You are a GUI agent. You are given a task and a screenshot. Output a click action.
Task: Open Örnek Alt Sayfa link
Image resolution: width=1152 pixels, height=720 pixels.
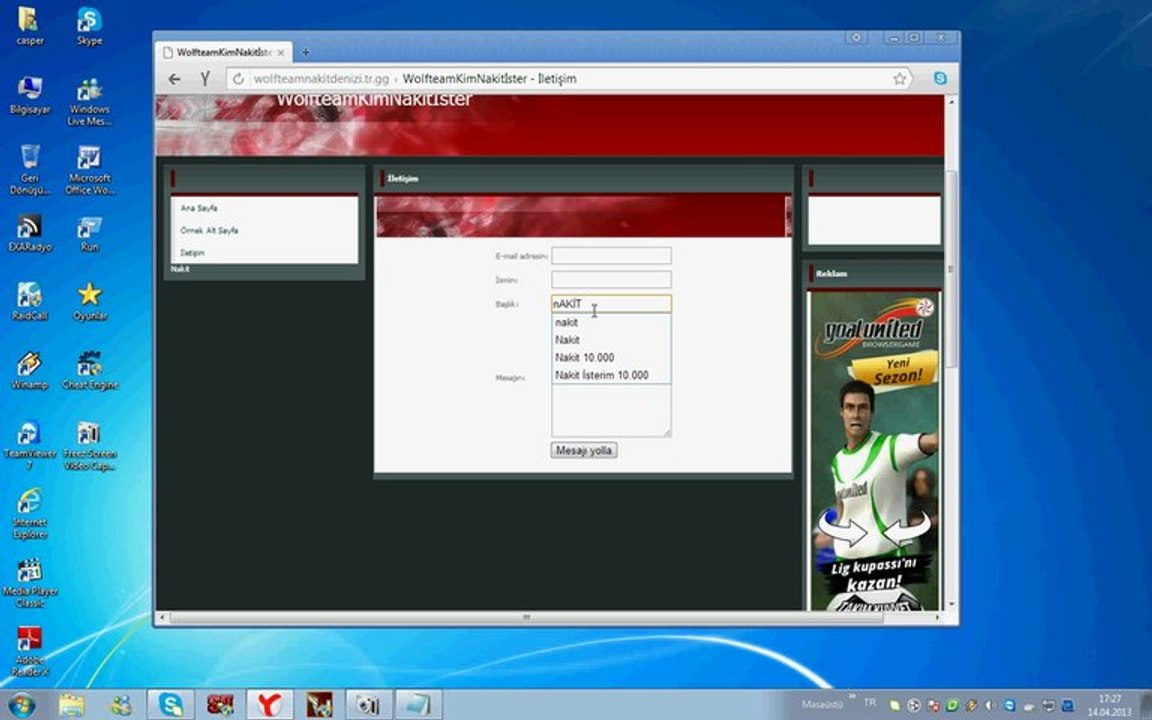point(209,230)
